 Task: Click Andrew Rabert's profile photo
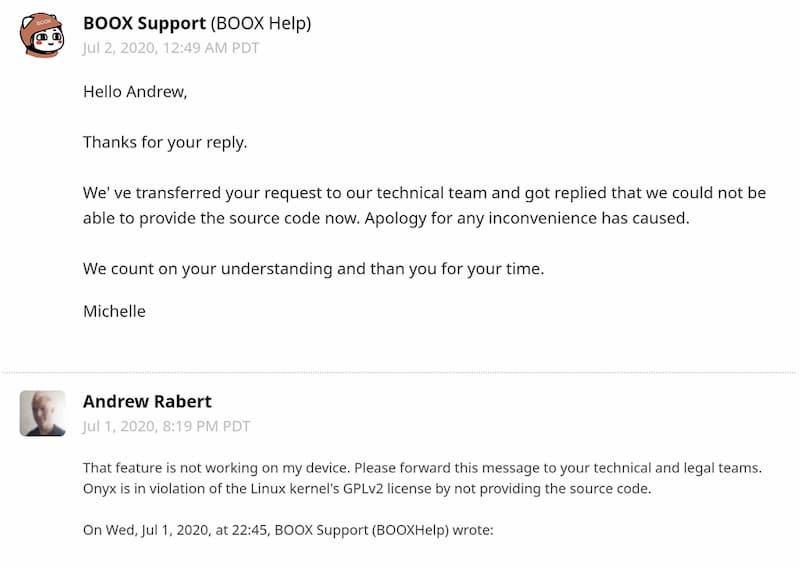pyautogui.click(x=42, y=413)
